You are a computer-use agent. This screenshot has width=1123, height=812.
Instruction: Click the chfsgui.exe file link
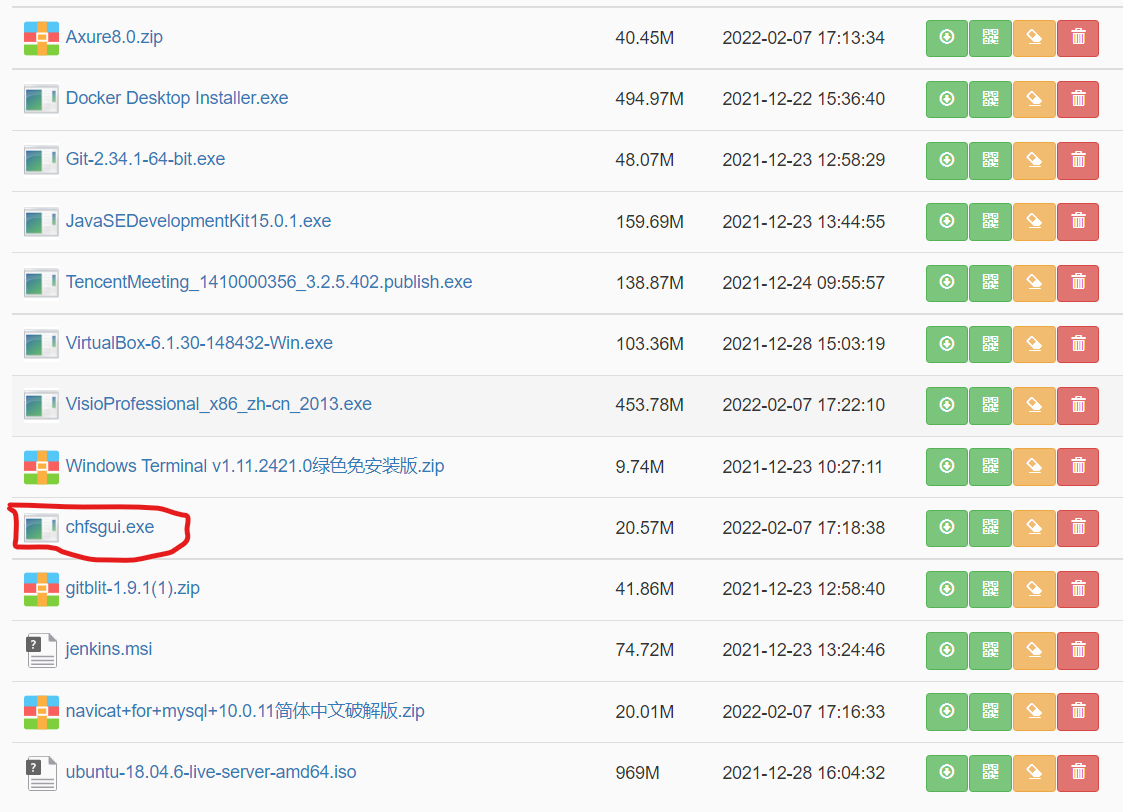coord(110,527)
